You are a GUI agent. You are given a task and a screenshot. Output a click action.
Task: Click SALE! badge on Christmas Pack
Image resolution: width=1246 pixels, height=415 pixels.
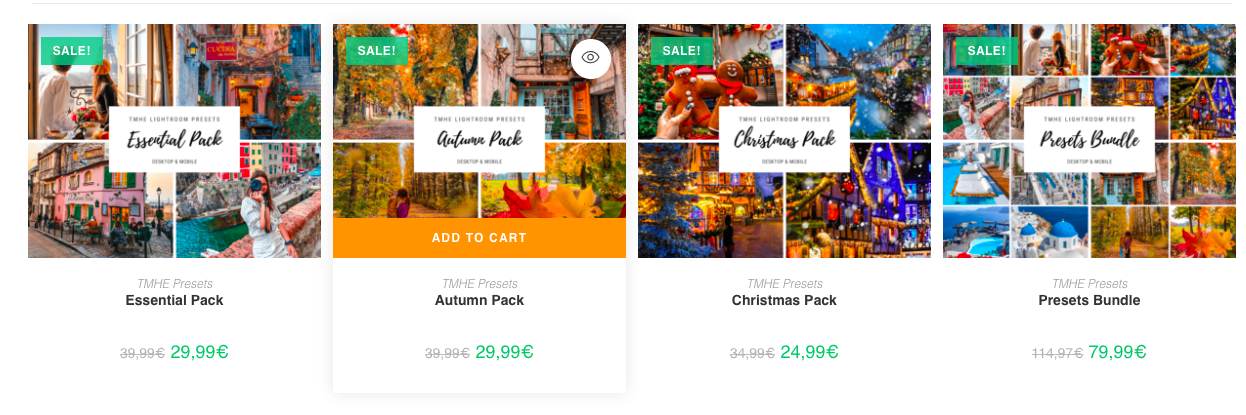(x=682, y=51)
